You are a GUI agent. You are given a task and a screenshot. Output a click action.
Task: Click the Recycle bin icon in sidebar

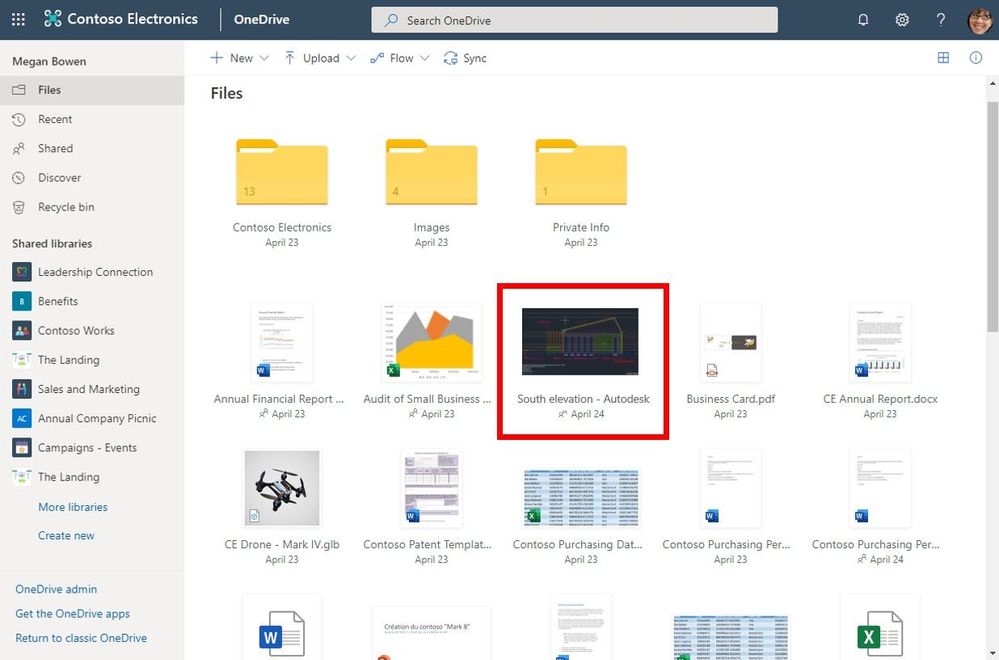[x=19, y=207]
